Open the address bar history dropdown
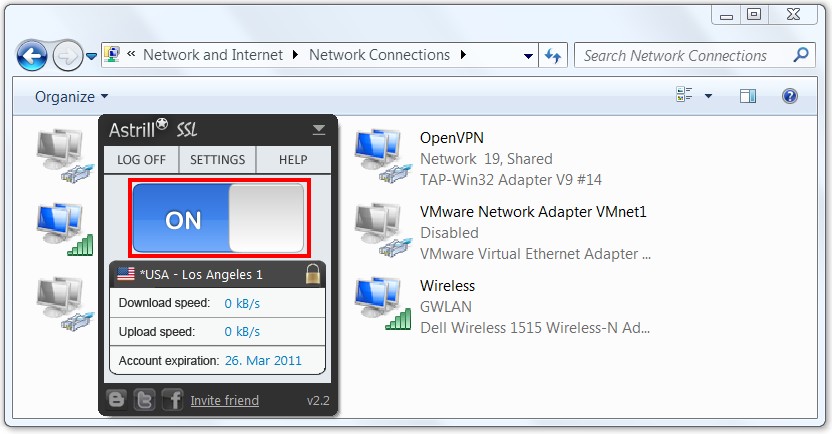 [528, 56]
